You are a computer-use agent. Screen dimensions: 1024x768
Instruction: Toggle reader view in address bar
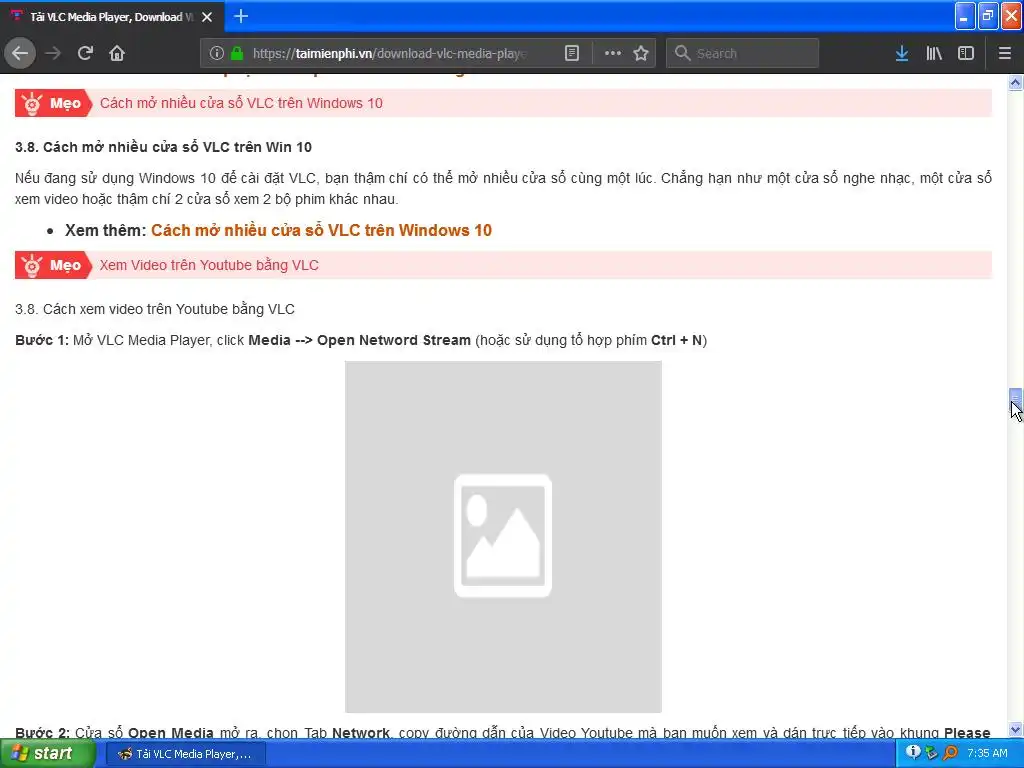(x=571, y=54)
